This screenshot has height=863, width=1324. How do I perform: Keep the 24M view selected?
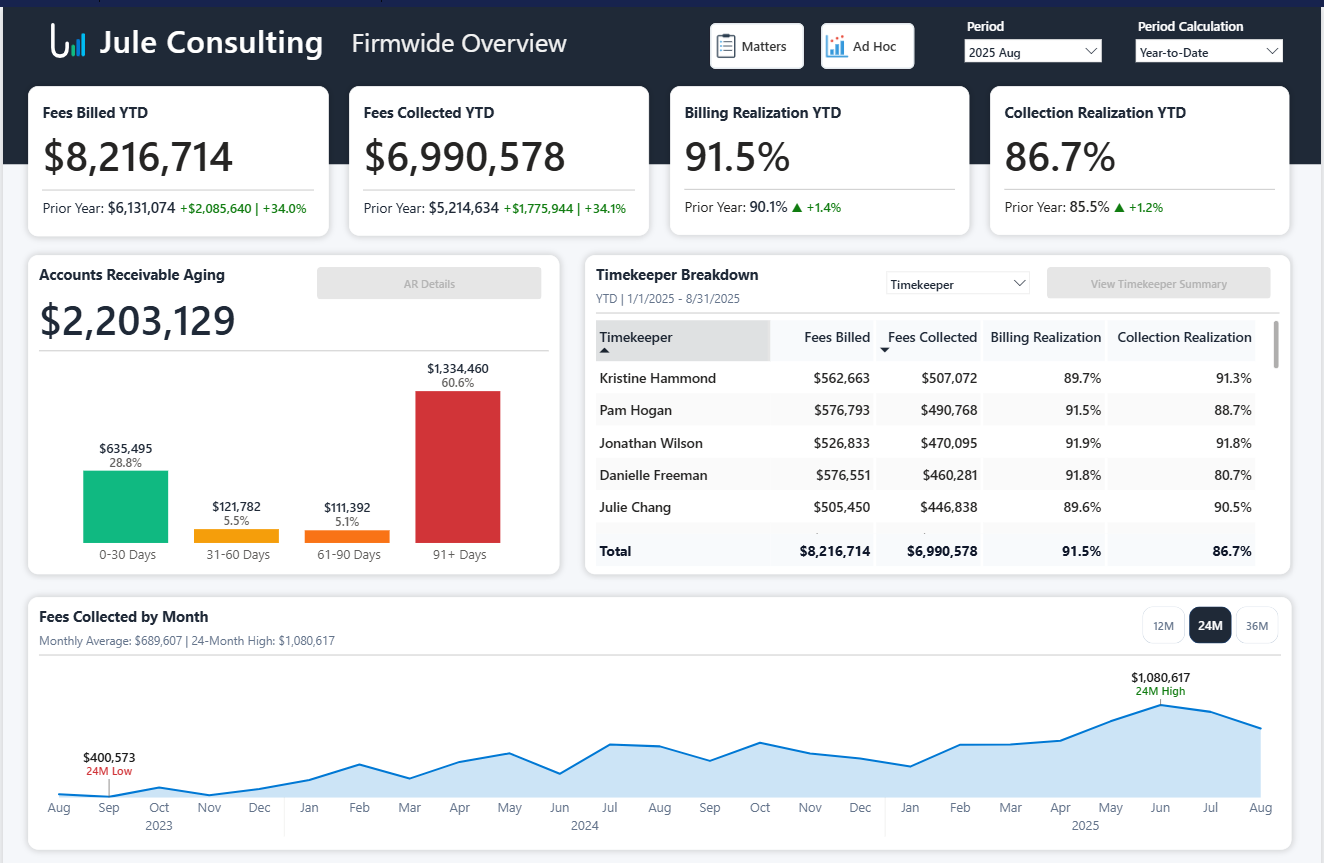[x=1210, y=624]
